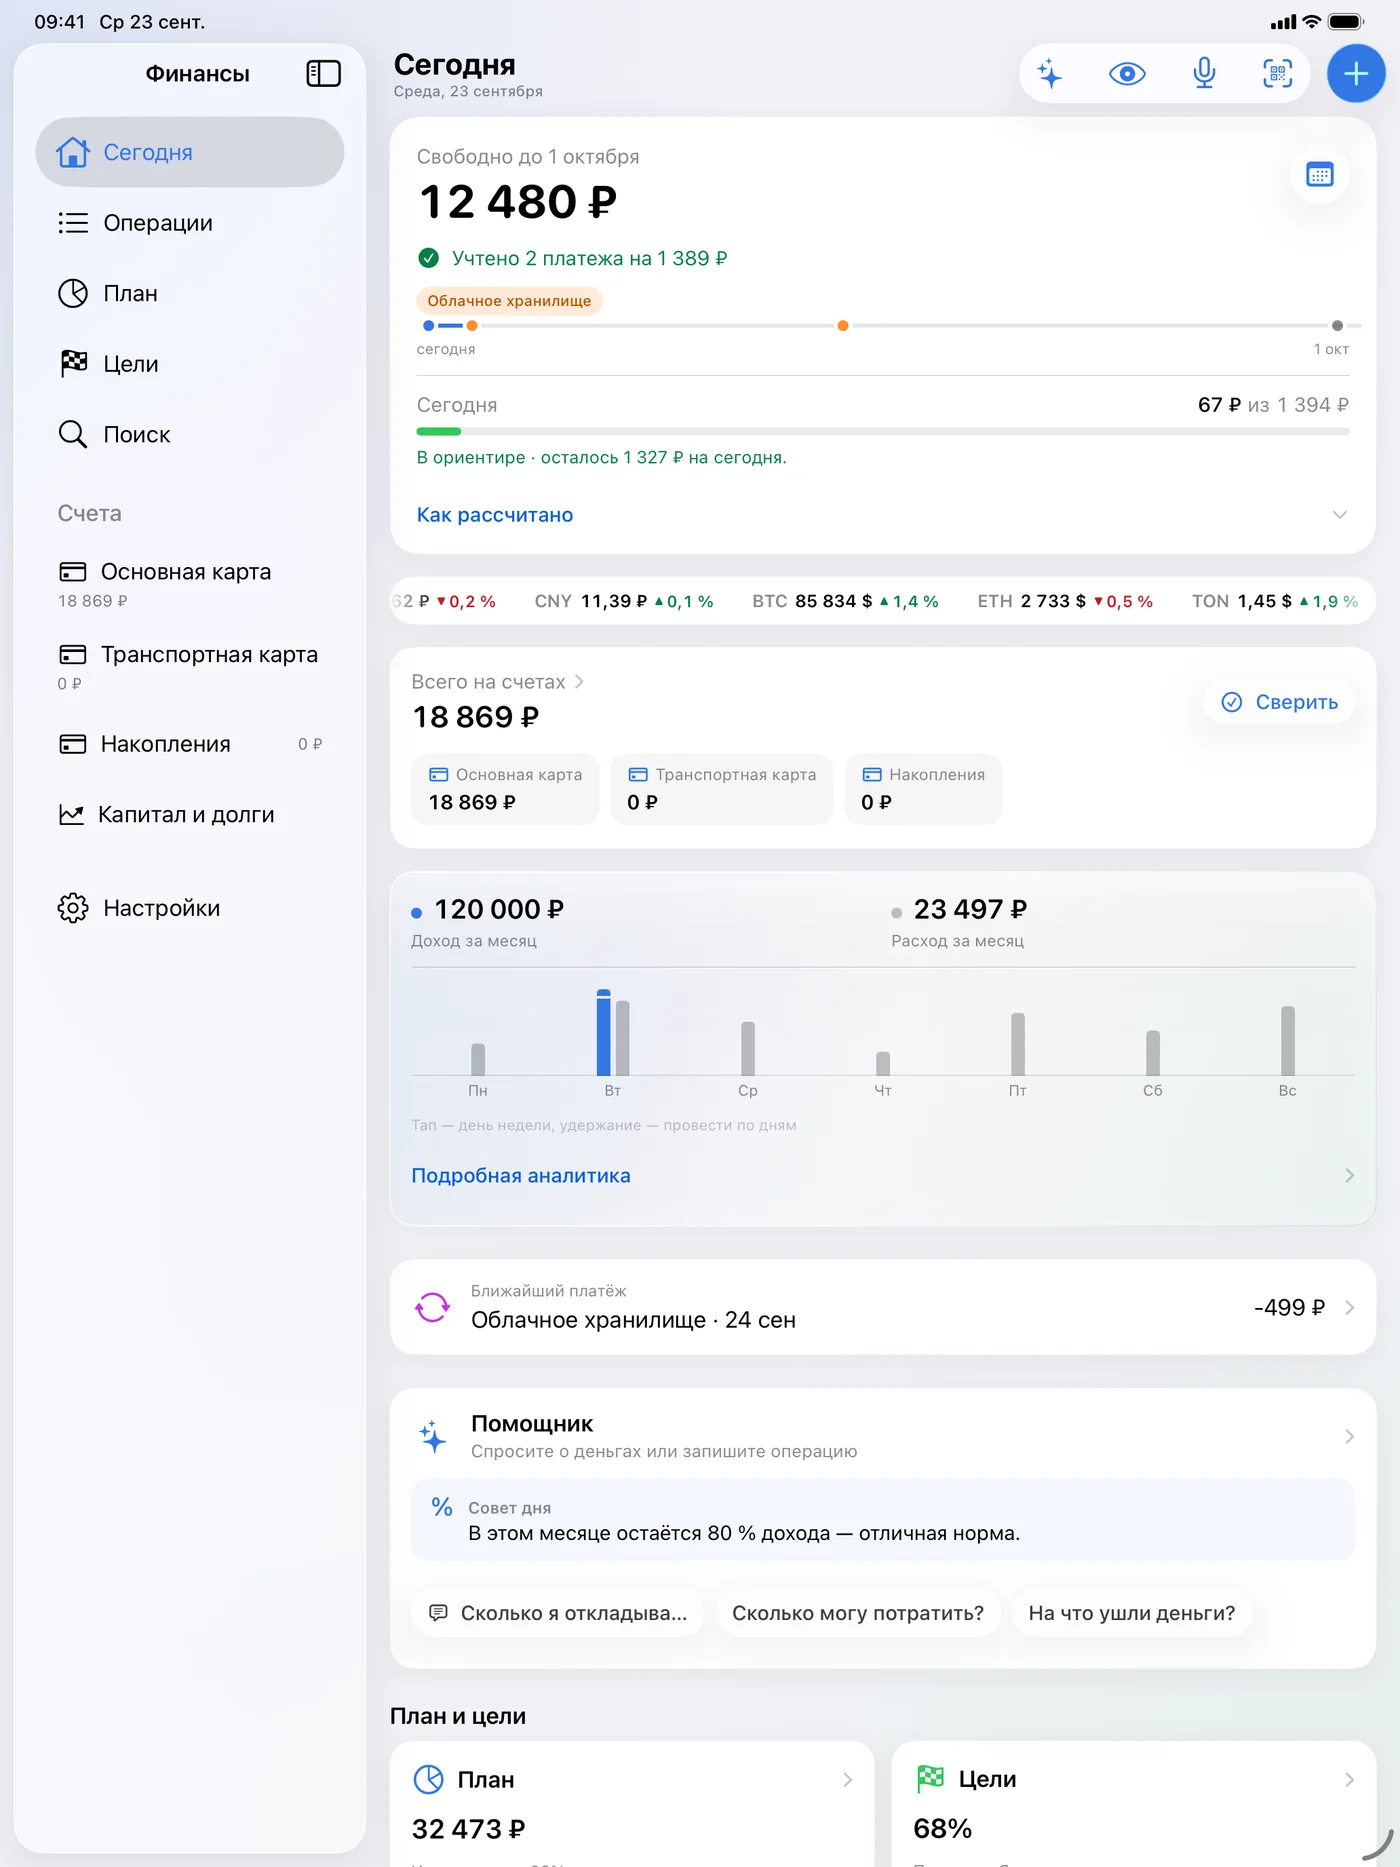The height and width of the screenshot is (1867, 1400).
Task: Tap the microphone voice input icon
Action: coord(1204,74)
